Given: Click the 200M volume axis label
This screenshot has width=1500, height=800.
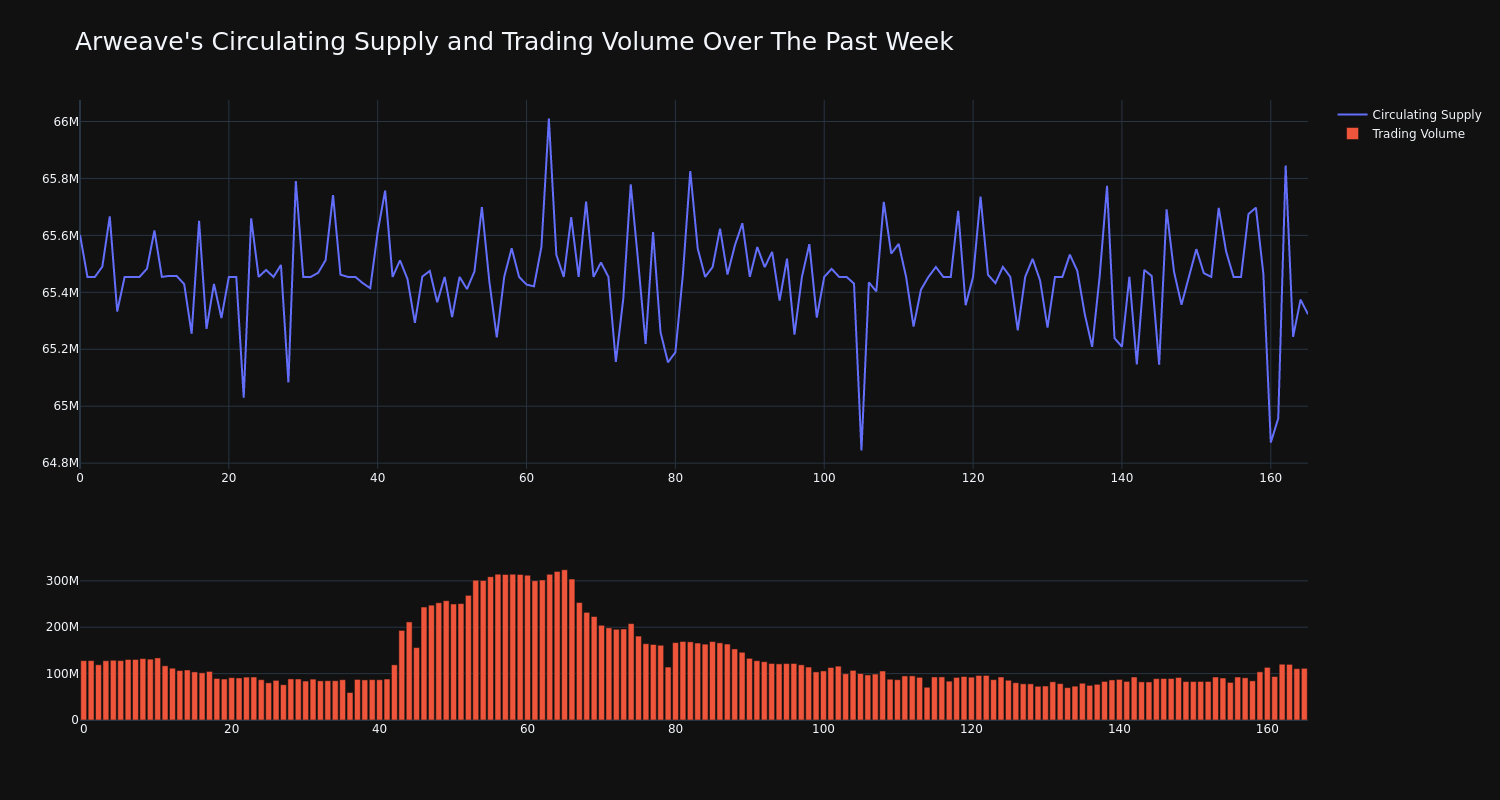Looking at the screenshot, I should (x=62, y=627).
